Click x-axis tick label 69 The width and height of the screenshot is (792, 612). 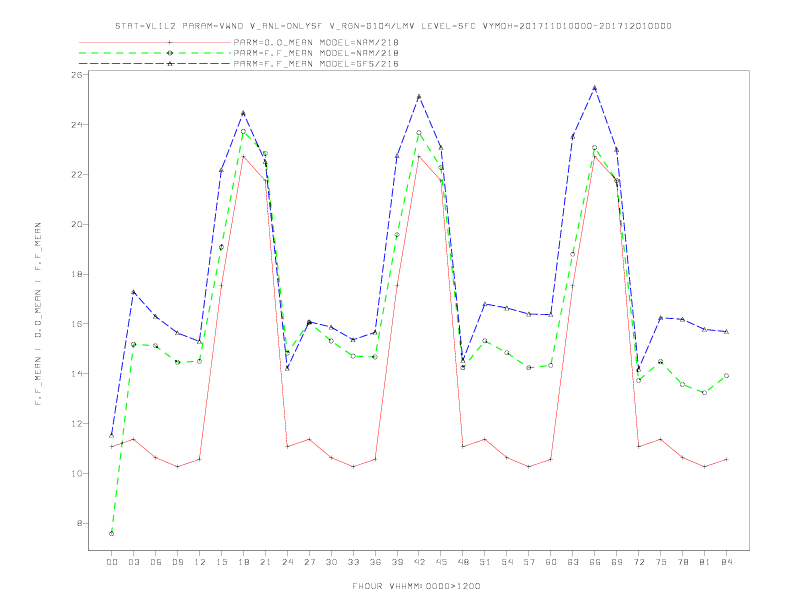[x=617, y=562]
